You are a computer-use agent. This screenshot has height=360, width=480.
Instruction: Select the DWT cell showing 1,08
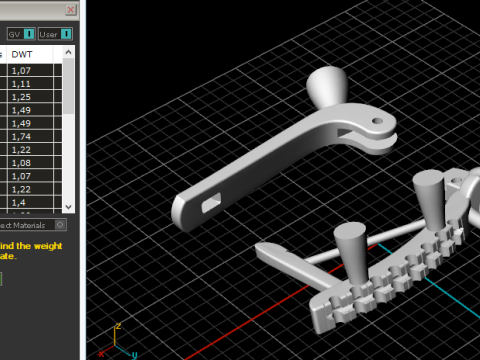click(30, 163)
